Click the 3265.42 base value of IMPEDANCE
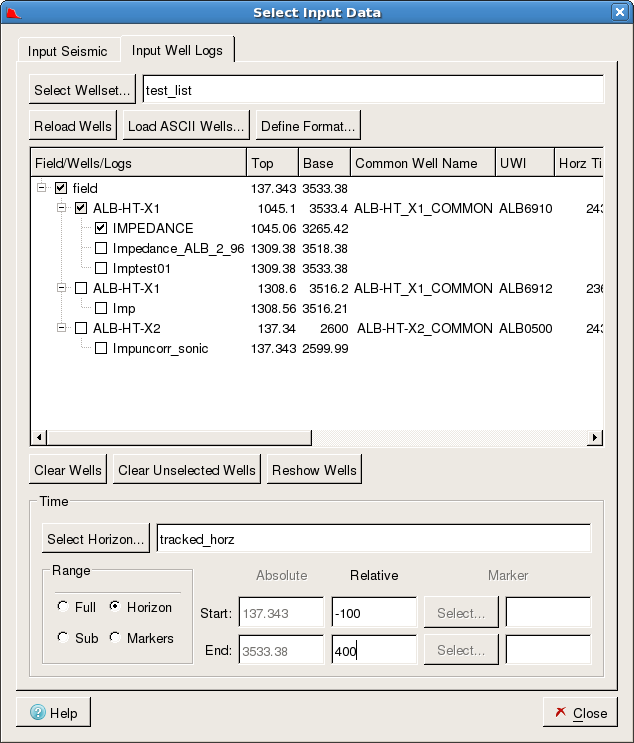Screen dimensions: 634x743 click(325, 228)
